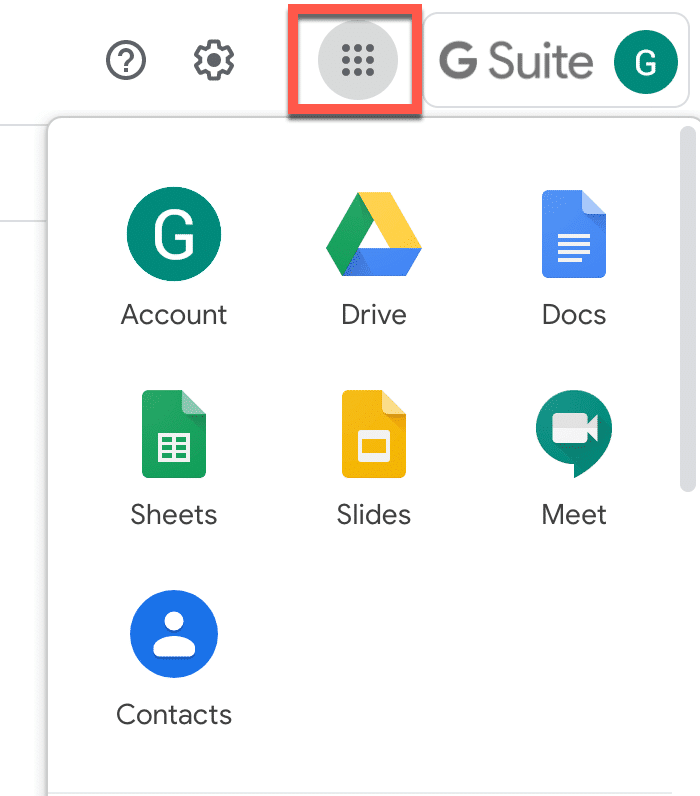Open the green G profile avatar
The height and width of the screenshot is (796, 700).
pos(646,62)
